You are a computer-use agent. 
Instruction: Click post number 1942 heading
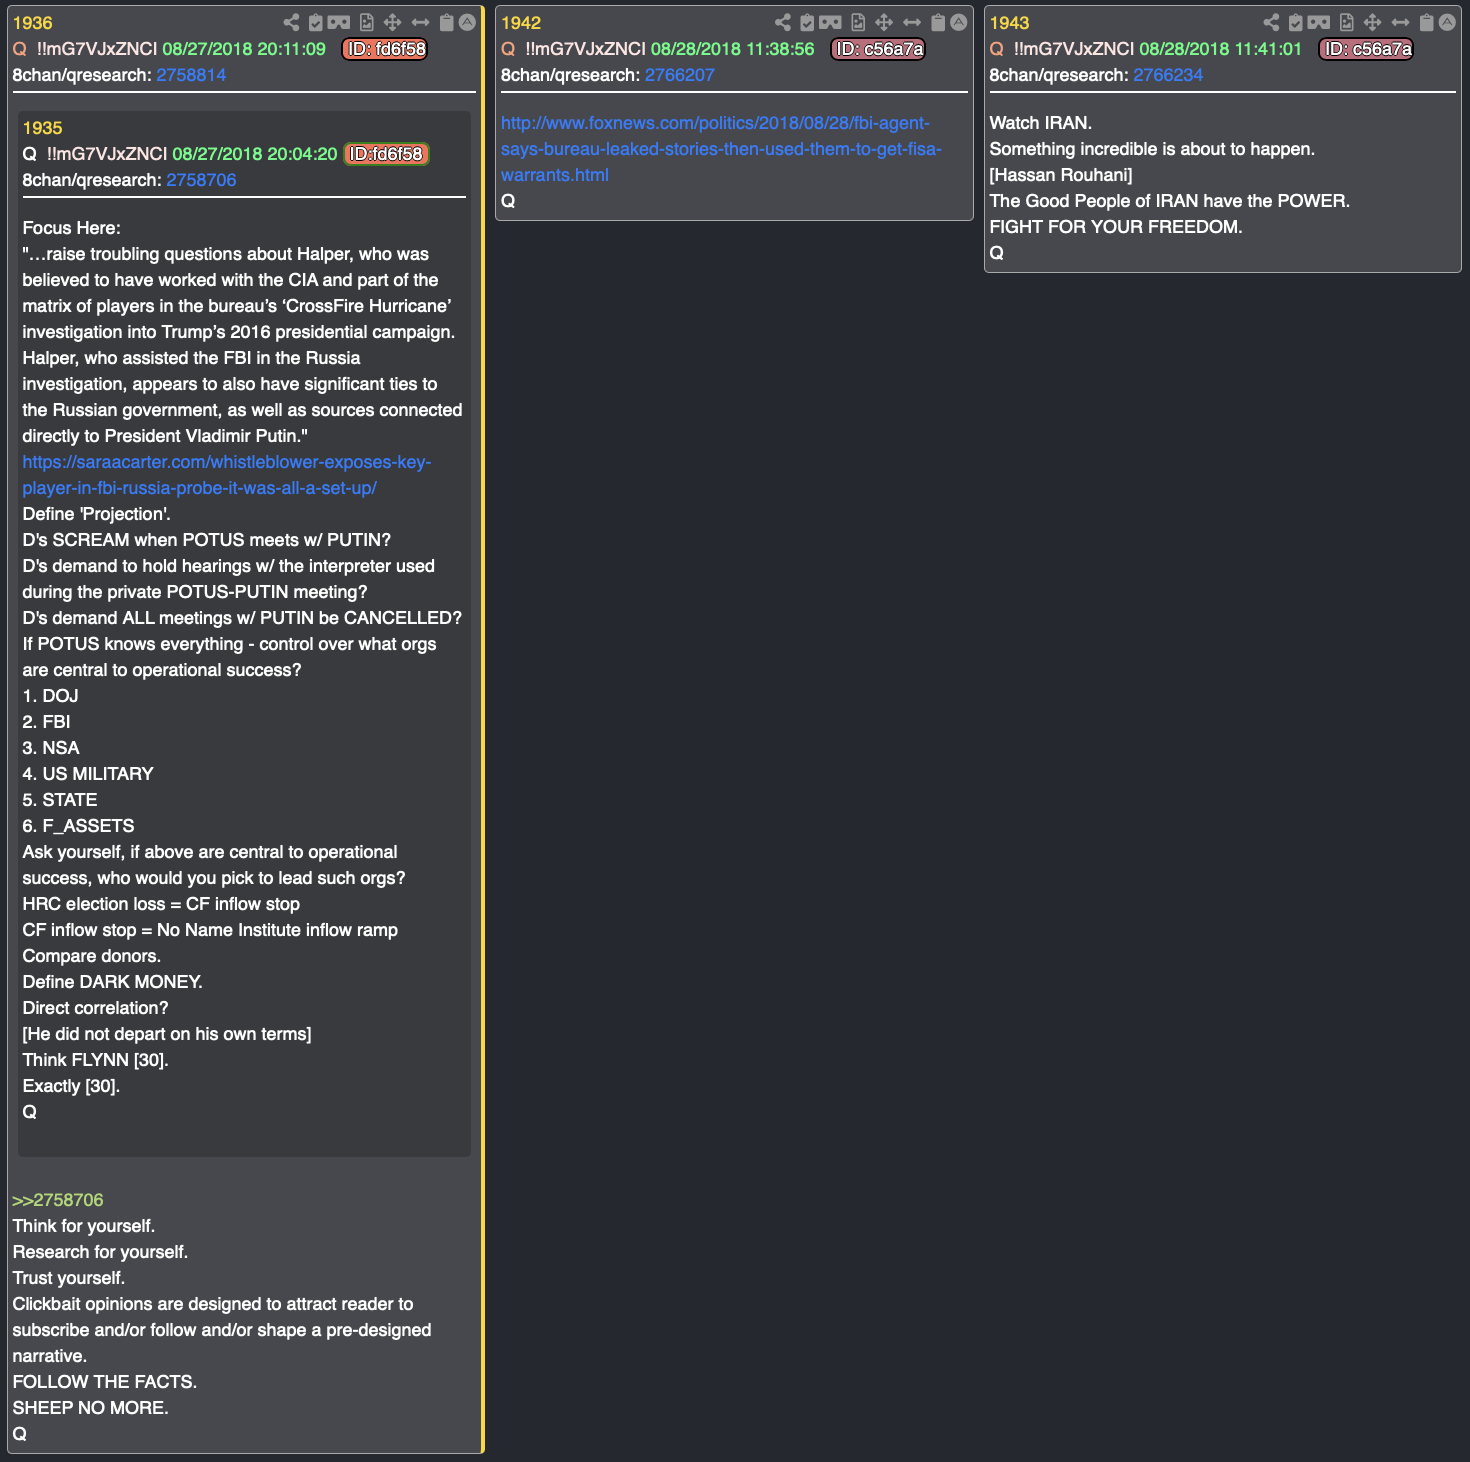tap(521, 23)
